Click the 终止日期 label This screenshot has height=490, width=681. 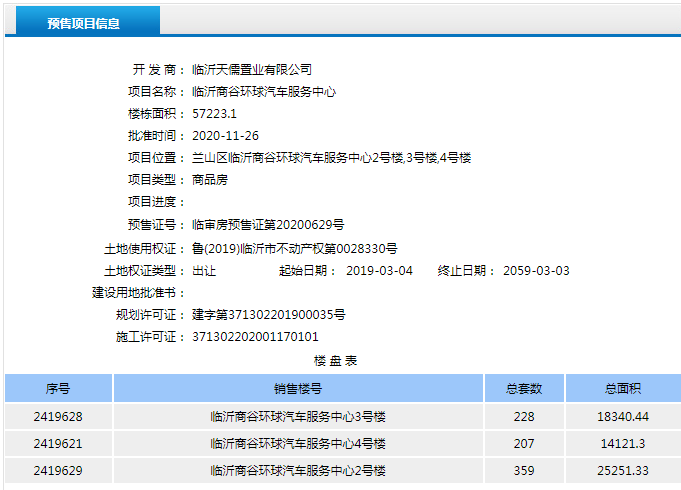(466, 271)
